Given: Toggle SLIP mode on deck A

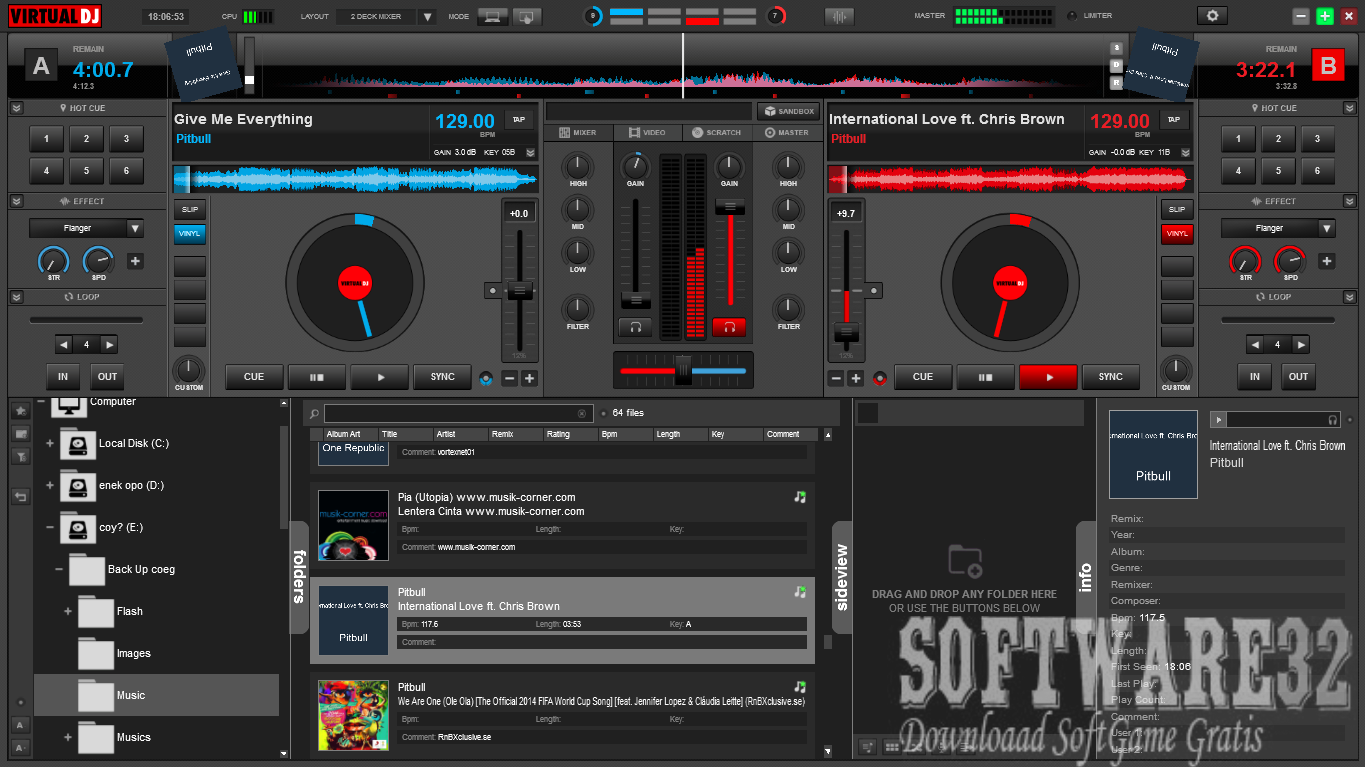Looking at the screenshot, I should (x=190, y=210).
